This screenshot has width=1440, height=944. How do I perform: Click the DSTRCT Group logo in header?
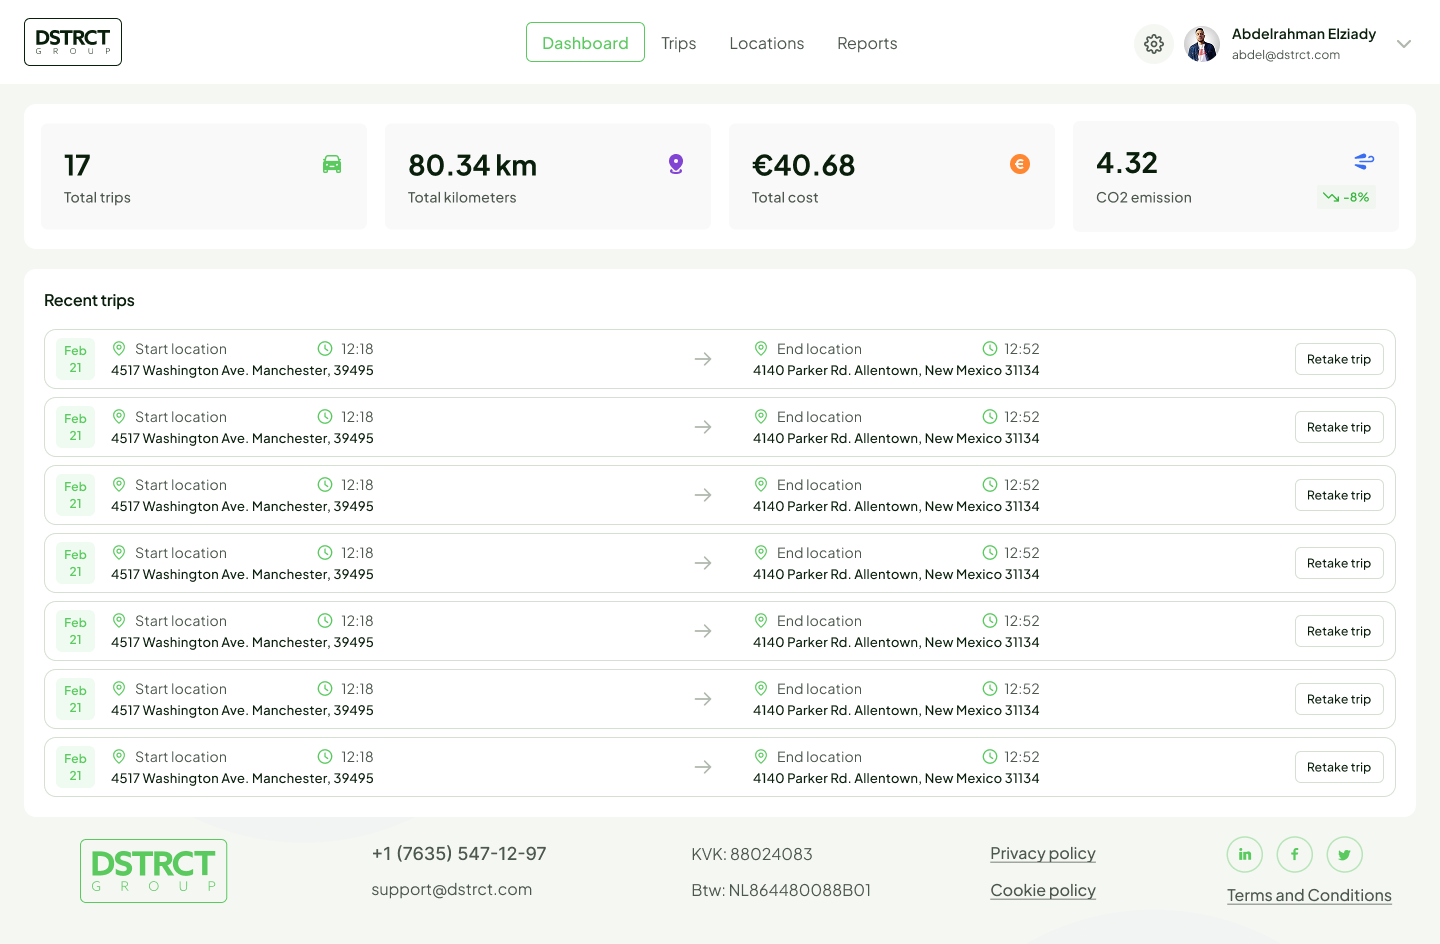point(73,42)
